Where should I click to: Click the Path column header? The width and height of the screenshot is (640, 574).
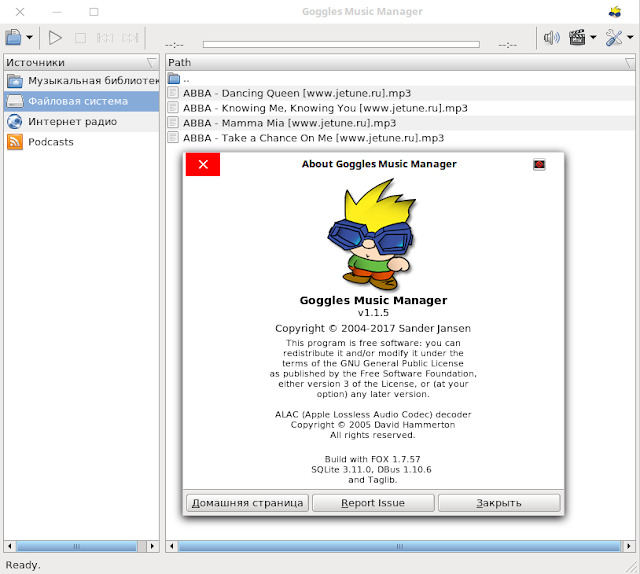pyautogui.click(x=400, y=62)
